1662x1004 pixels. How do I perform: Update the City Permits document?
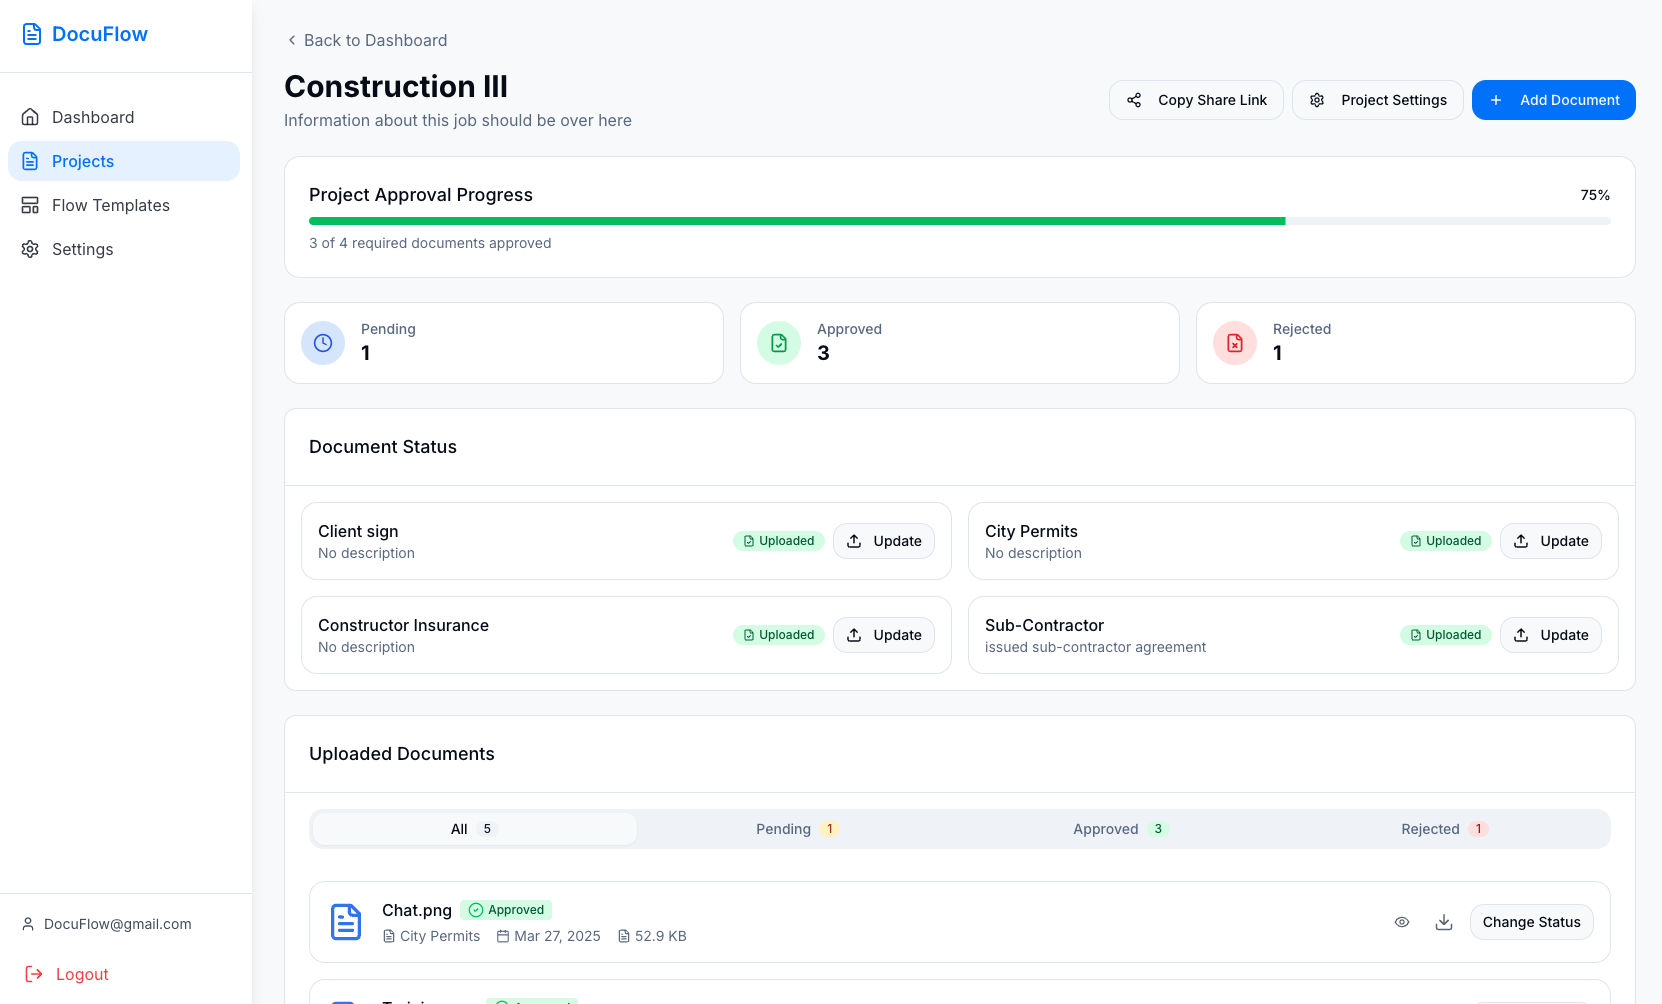click(x=1550, y=541)
